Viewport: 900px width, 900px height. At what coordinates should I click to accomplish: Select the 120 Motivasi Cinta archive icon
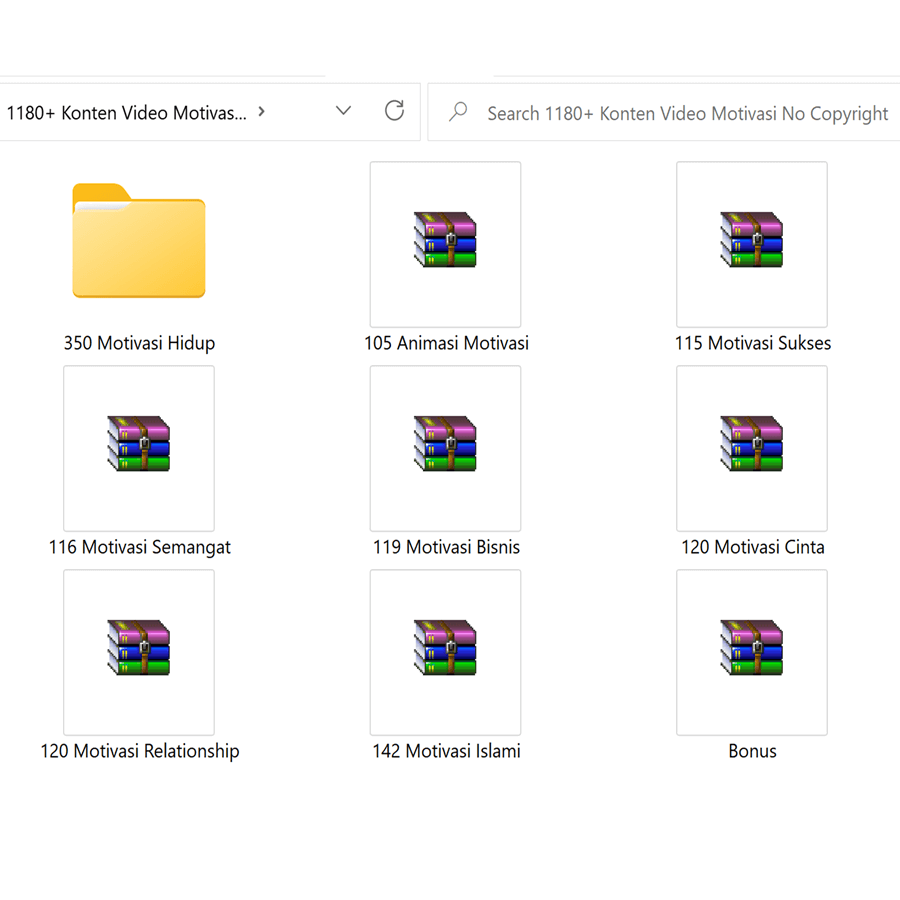click(x=752, y=448)
